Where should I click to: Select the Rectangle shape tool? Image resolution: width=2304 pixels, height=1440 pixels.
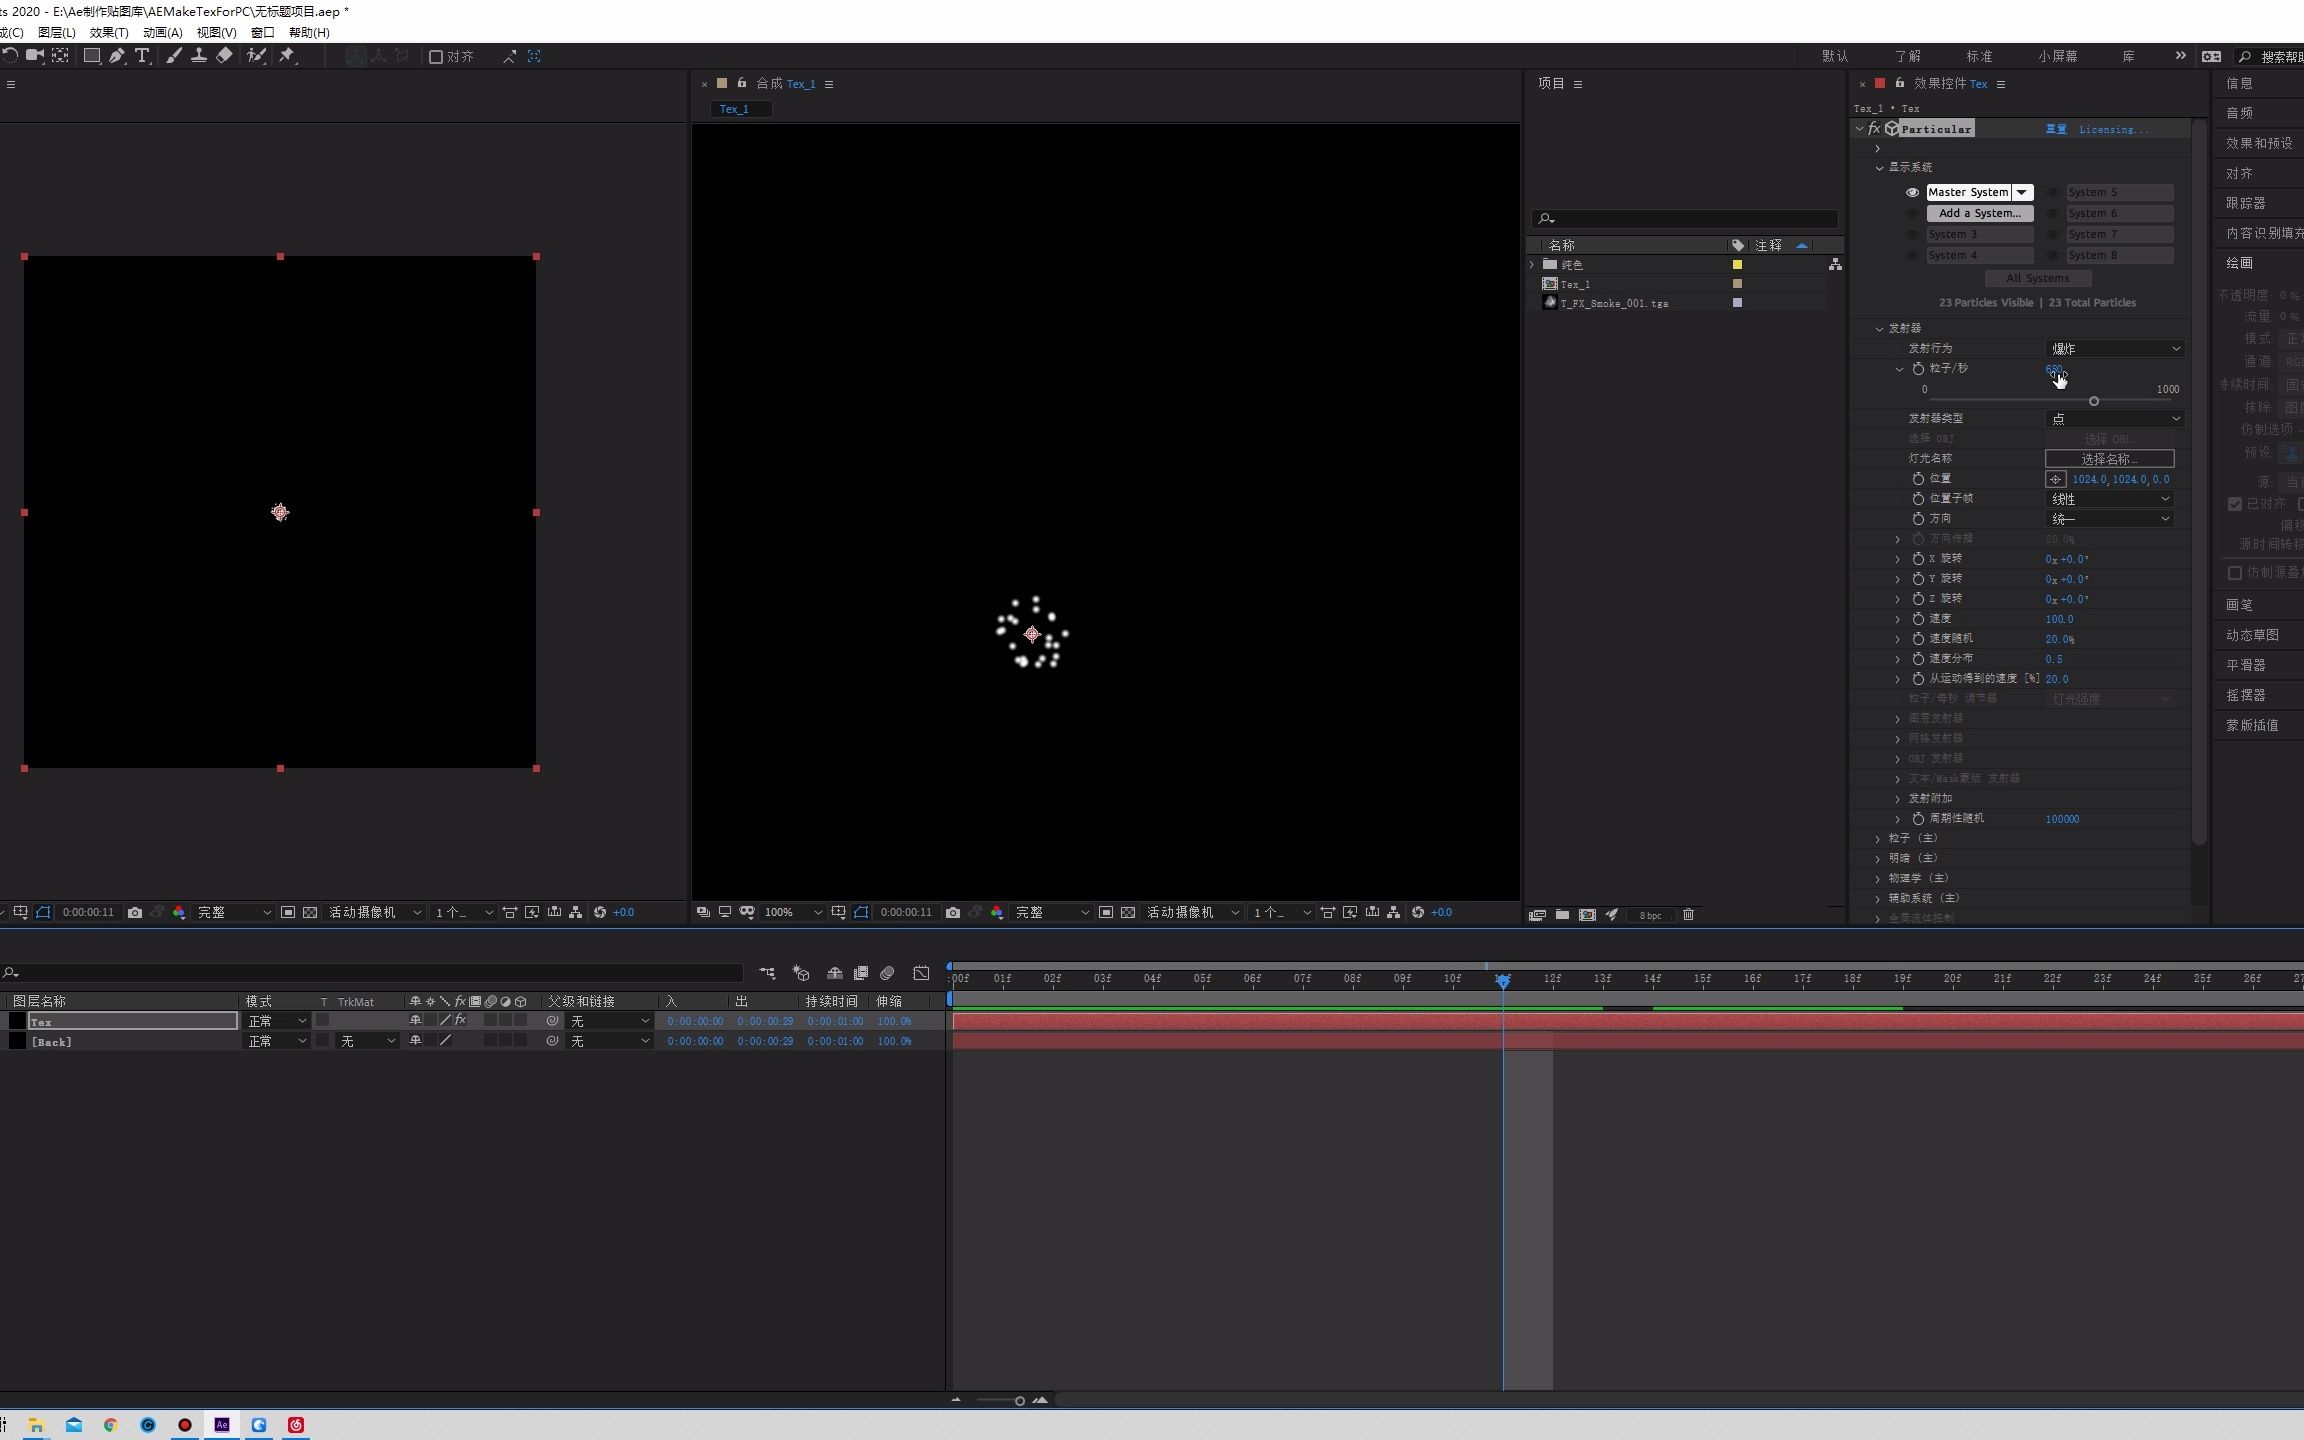pyautogui.click(x=91, y=56)
